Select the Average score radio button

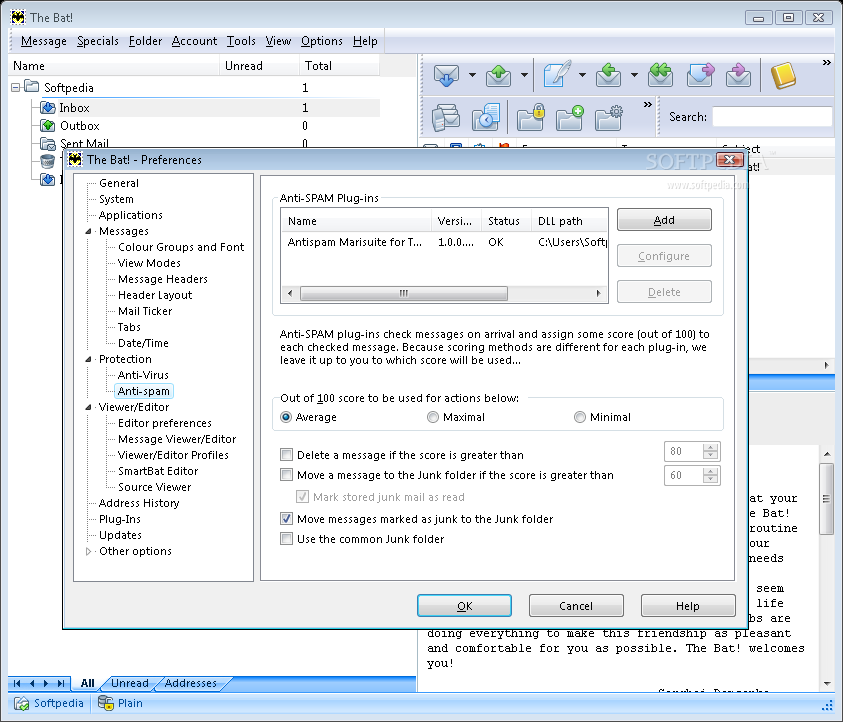[x=286, y=417]
